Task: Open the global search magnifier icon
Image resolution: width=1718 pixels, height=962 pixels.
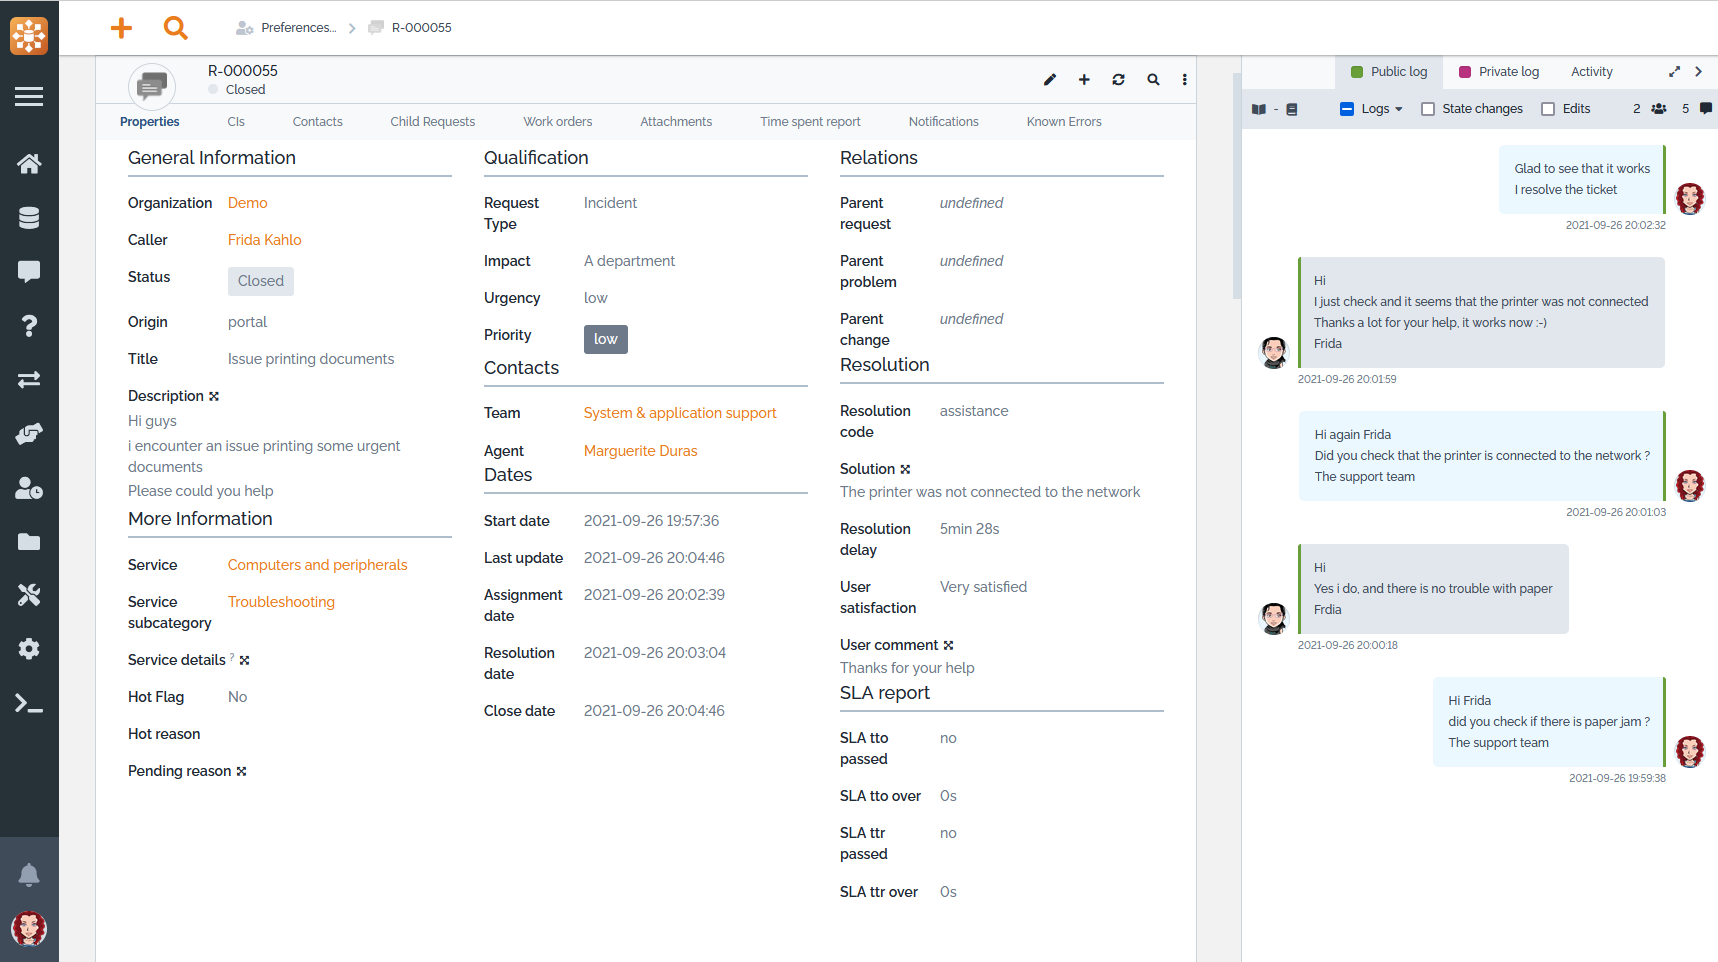Action: (x=176, y=28)
